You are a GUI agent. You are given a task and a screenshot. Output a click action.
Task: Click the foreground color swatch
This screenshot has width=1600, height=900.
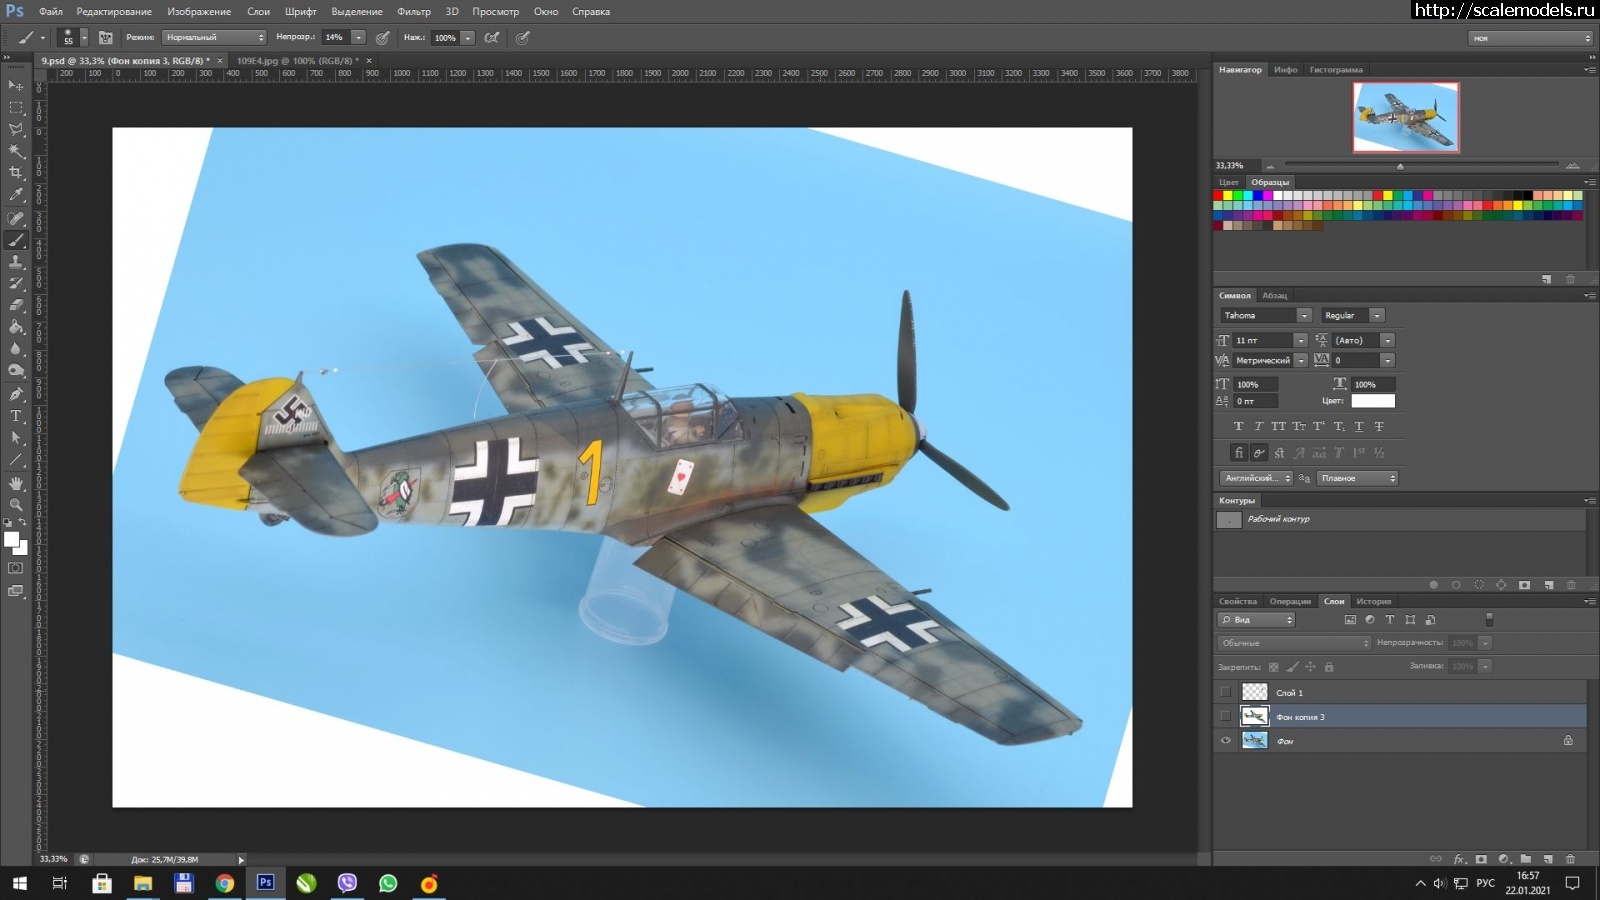tap(12, 540)
